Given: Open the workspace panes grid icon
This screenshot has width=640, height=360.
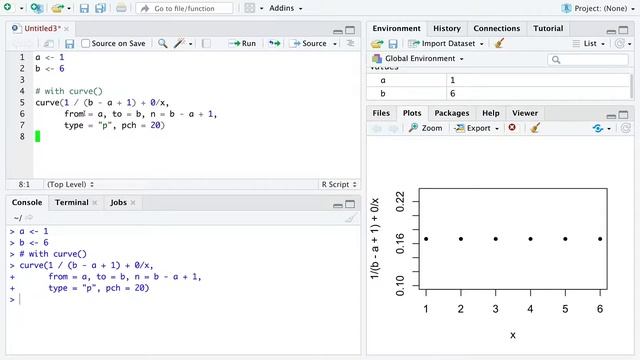Looking at the screenshot, I should [250, 8].
